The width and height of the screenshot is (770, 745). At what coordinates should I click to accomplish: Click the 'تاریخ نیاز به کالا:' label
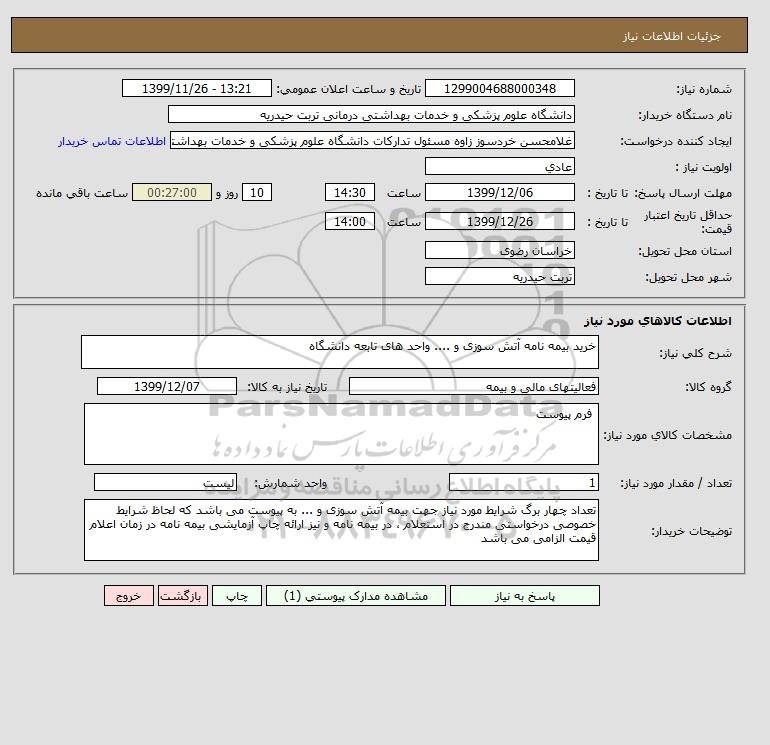click(x=287, y=387)
